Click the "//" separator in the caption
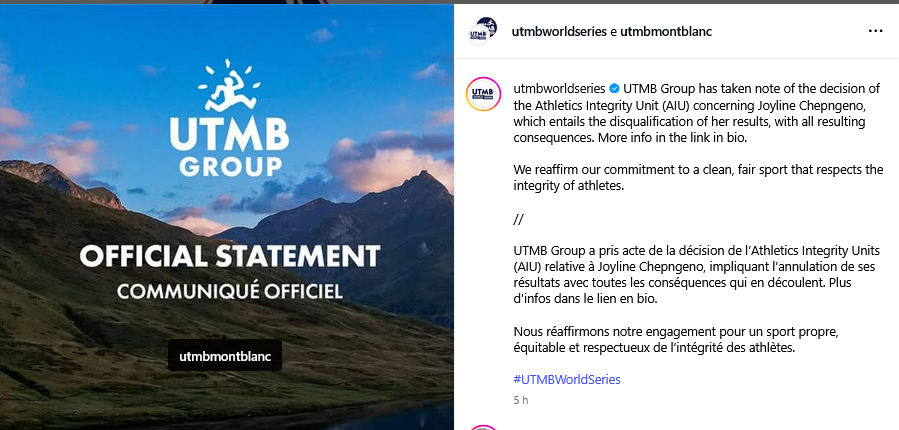The height and width of the screenshot is (430, 899). click(x=518, y=220)
